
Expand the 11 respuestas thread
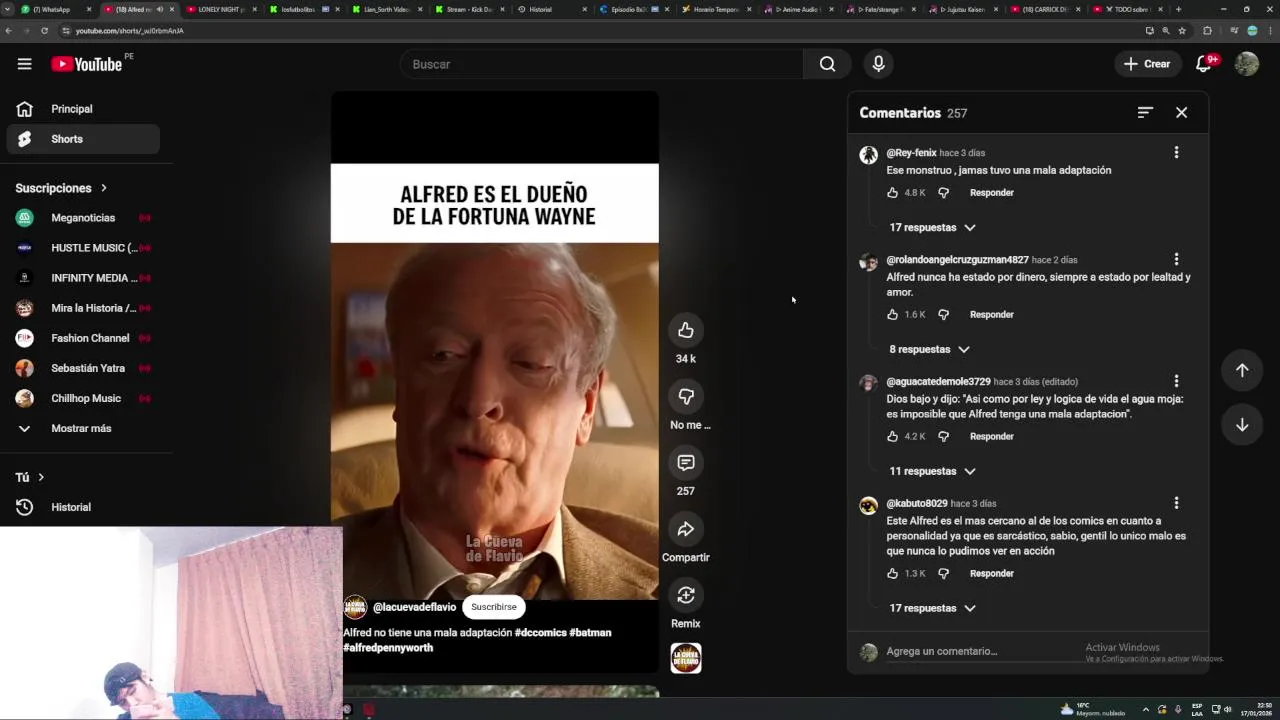coord(932,471)
